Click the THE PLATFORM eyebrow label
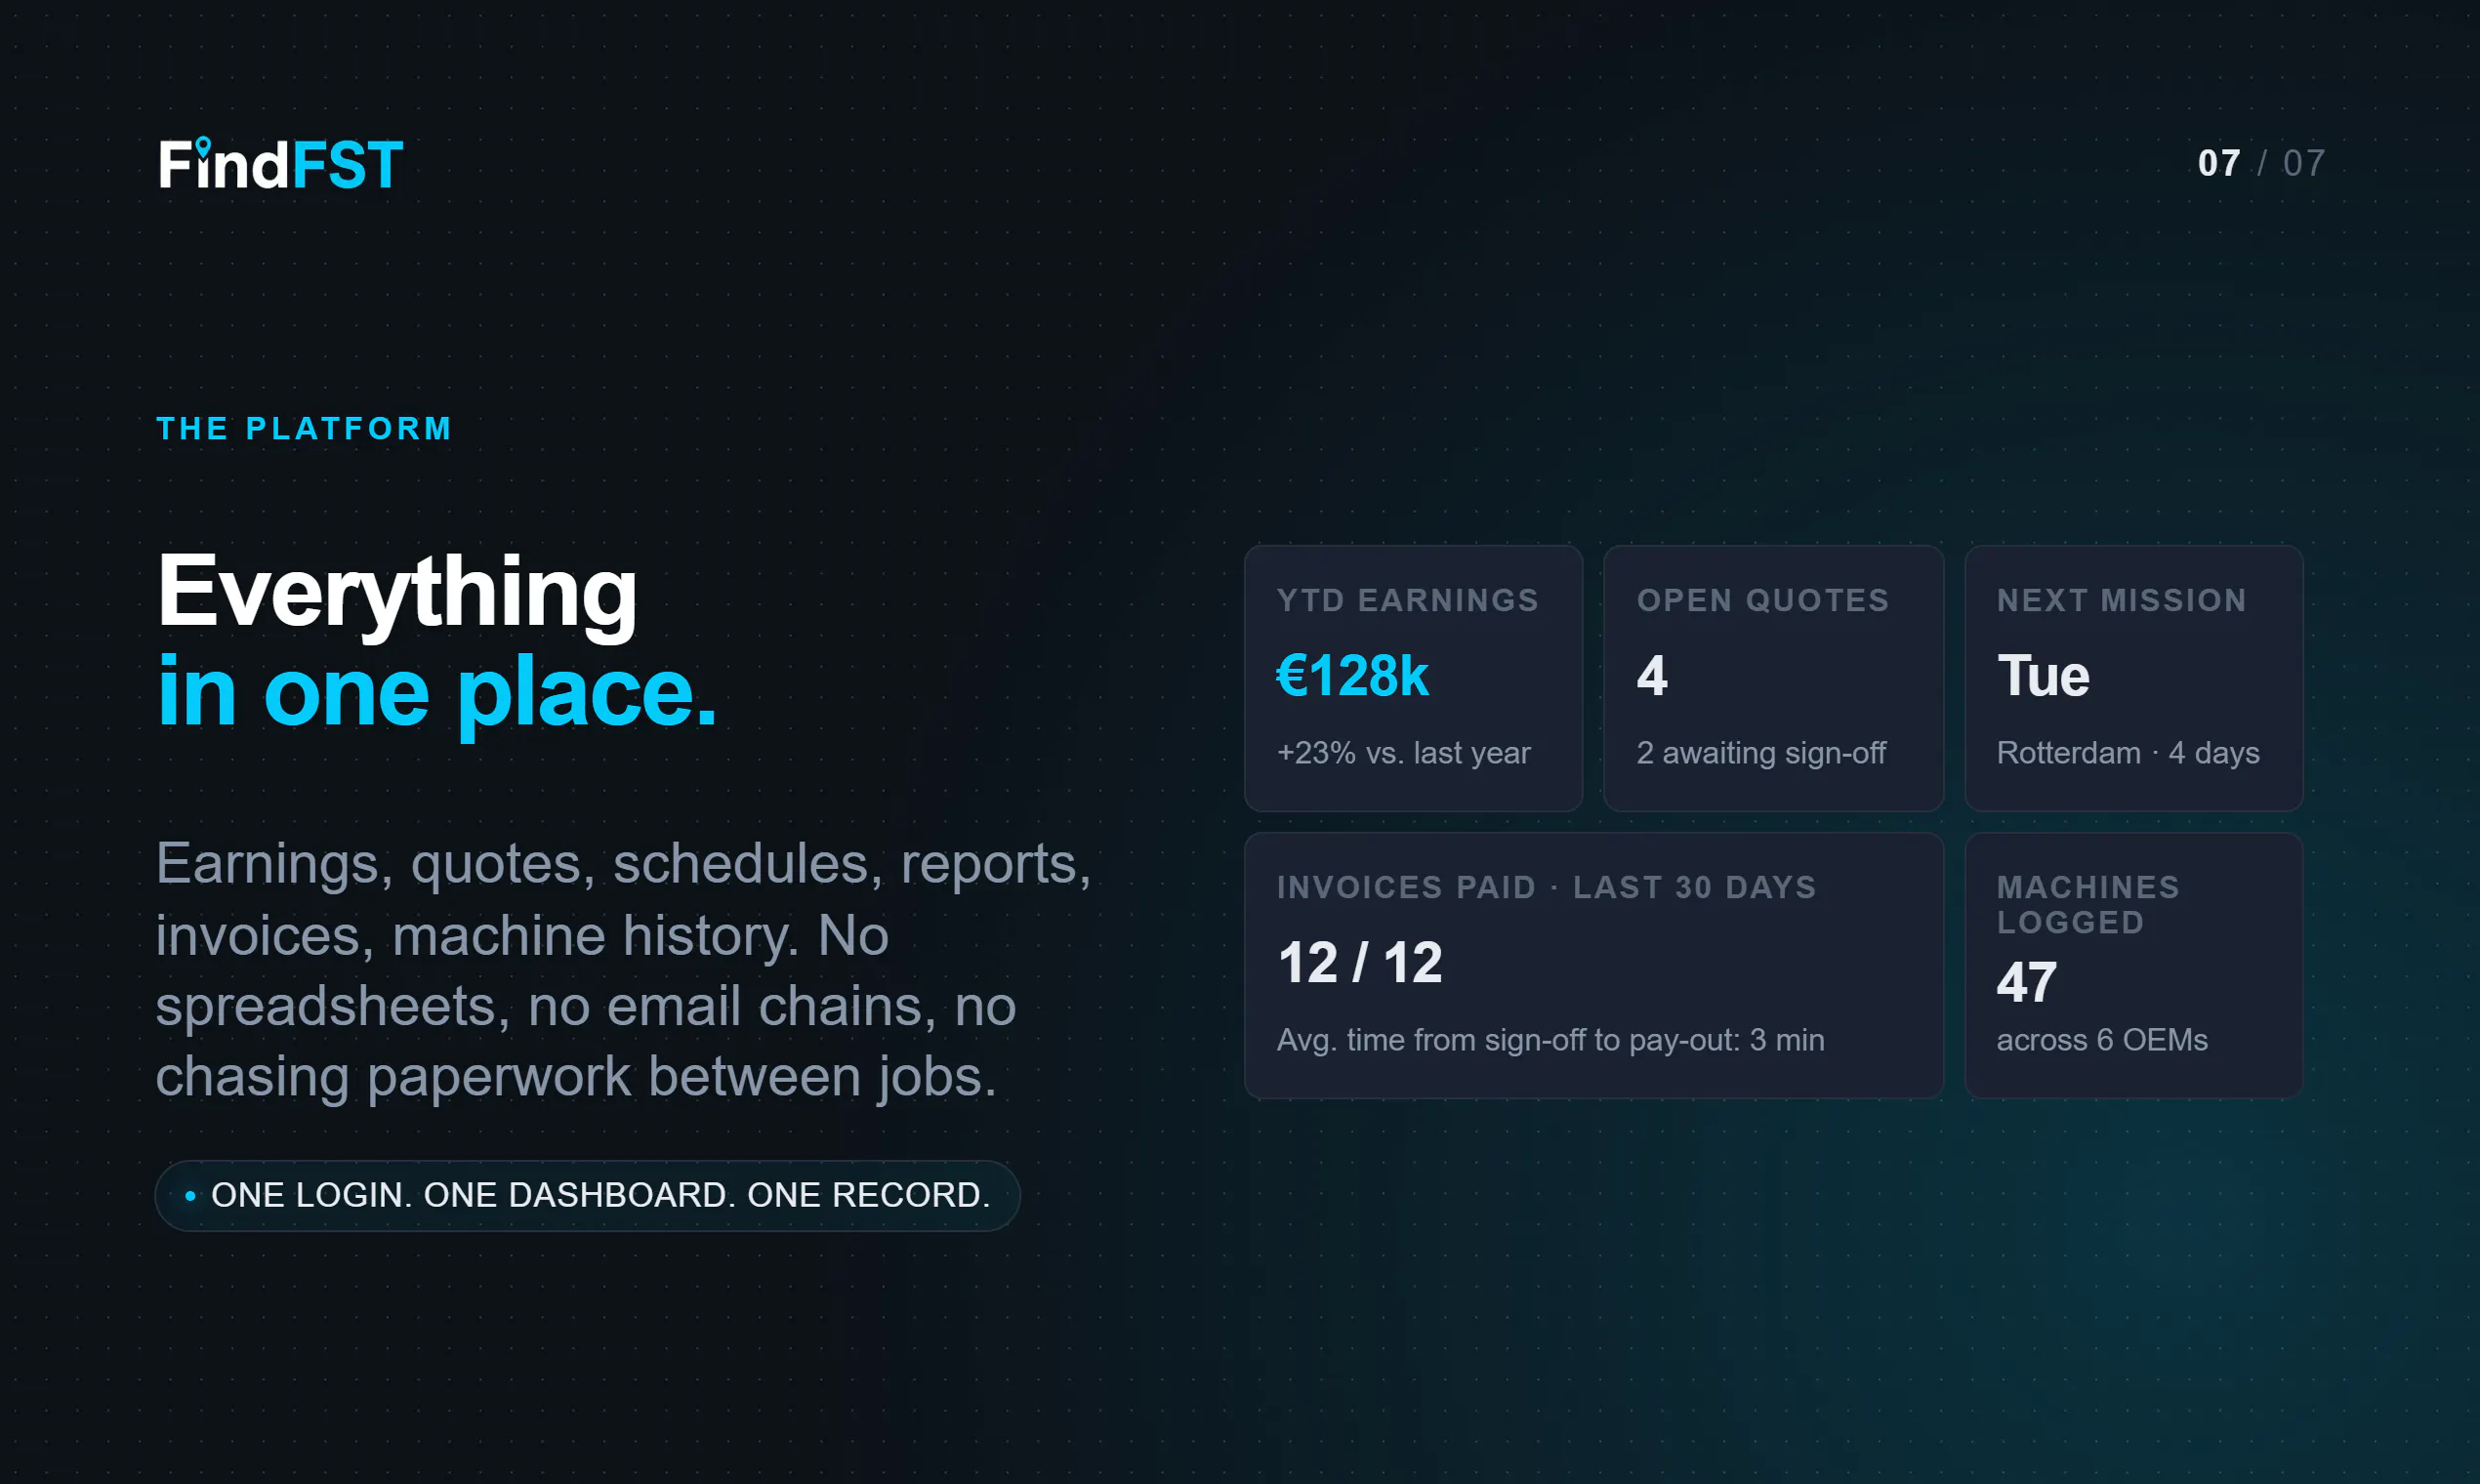 point(305,428)
